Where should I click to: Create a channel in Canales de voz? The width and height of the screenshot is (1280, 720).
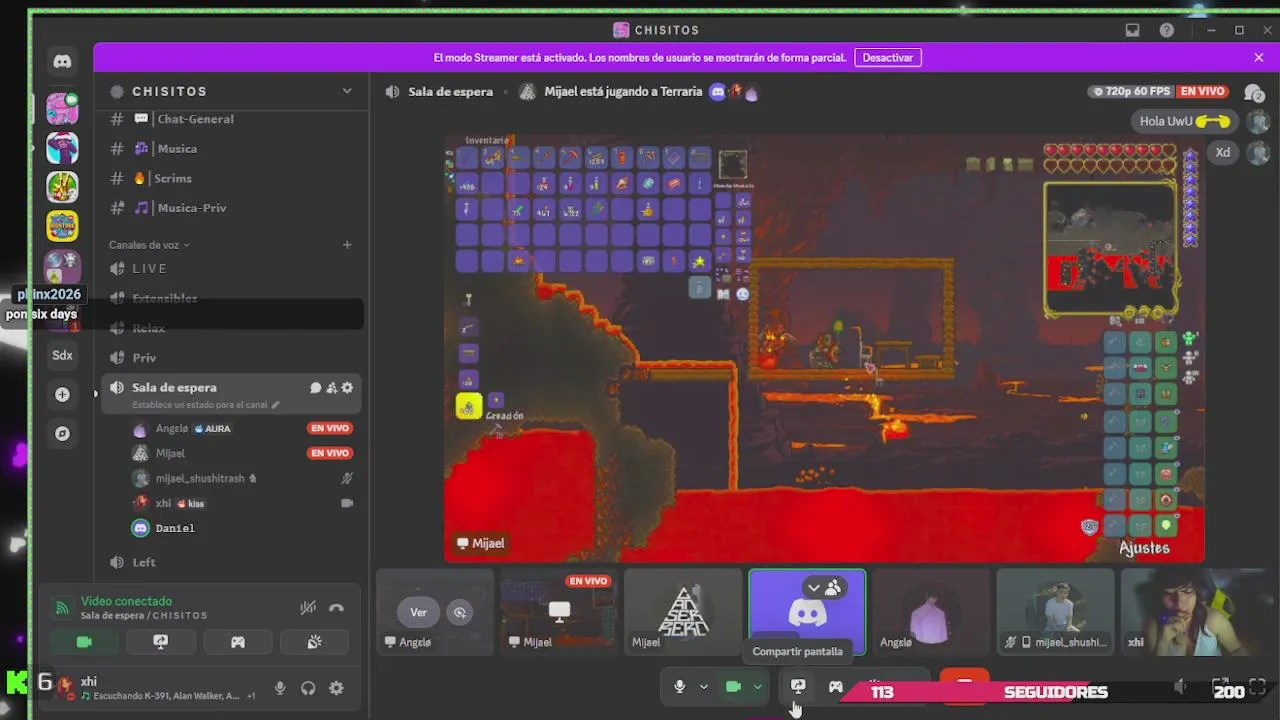pyautogui.click(x=347, y=245)
